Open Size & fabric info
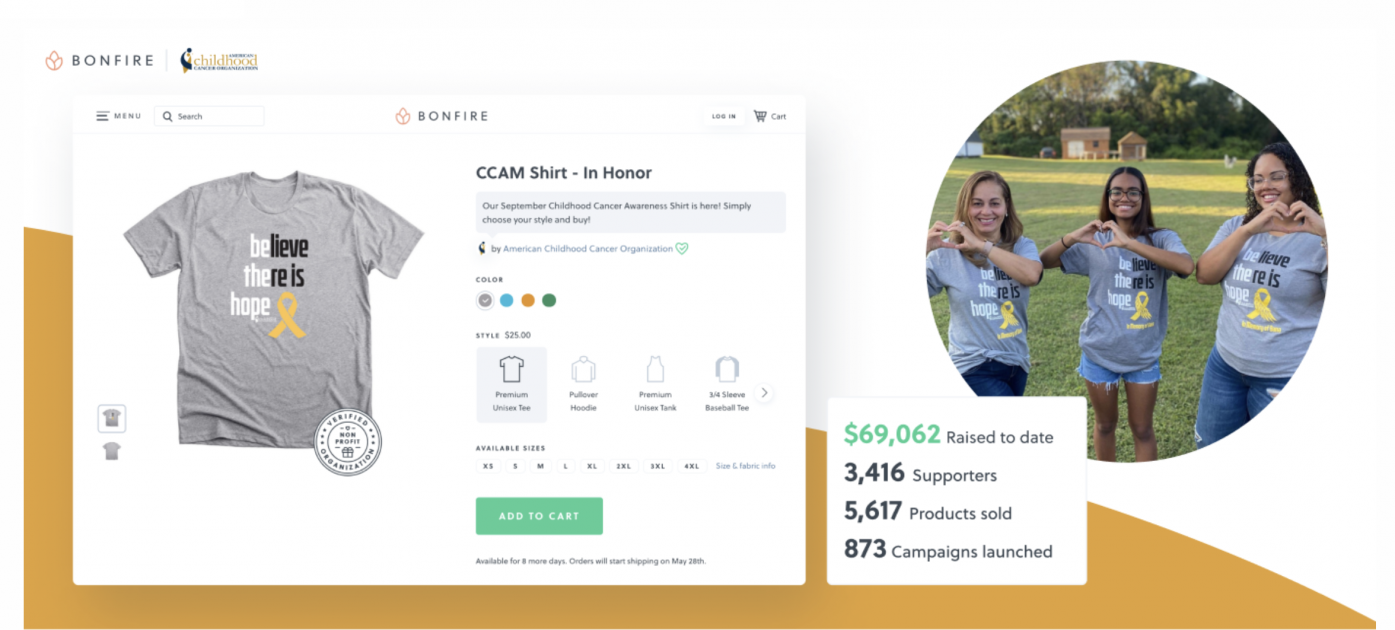Screen dimensions: 1395x630 pos(745,466)
